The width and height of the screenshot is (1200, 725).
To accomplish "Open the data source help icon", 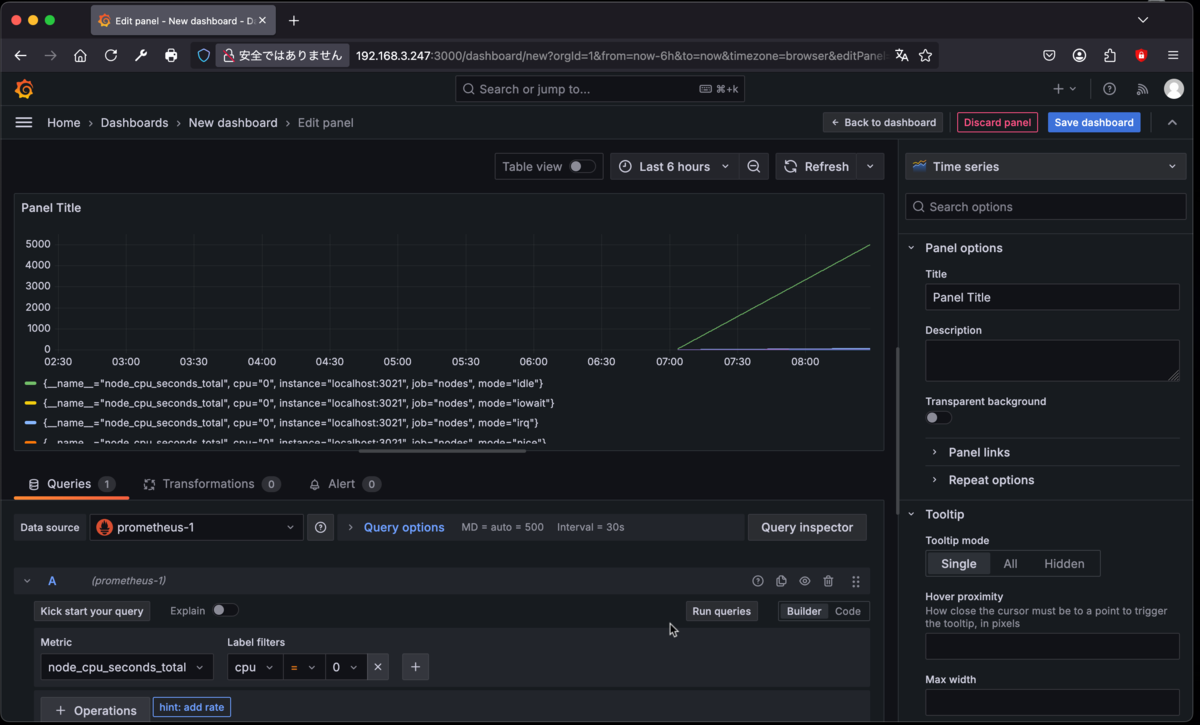I will [x=320, y=527].
